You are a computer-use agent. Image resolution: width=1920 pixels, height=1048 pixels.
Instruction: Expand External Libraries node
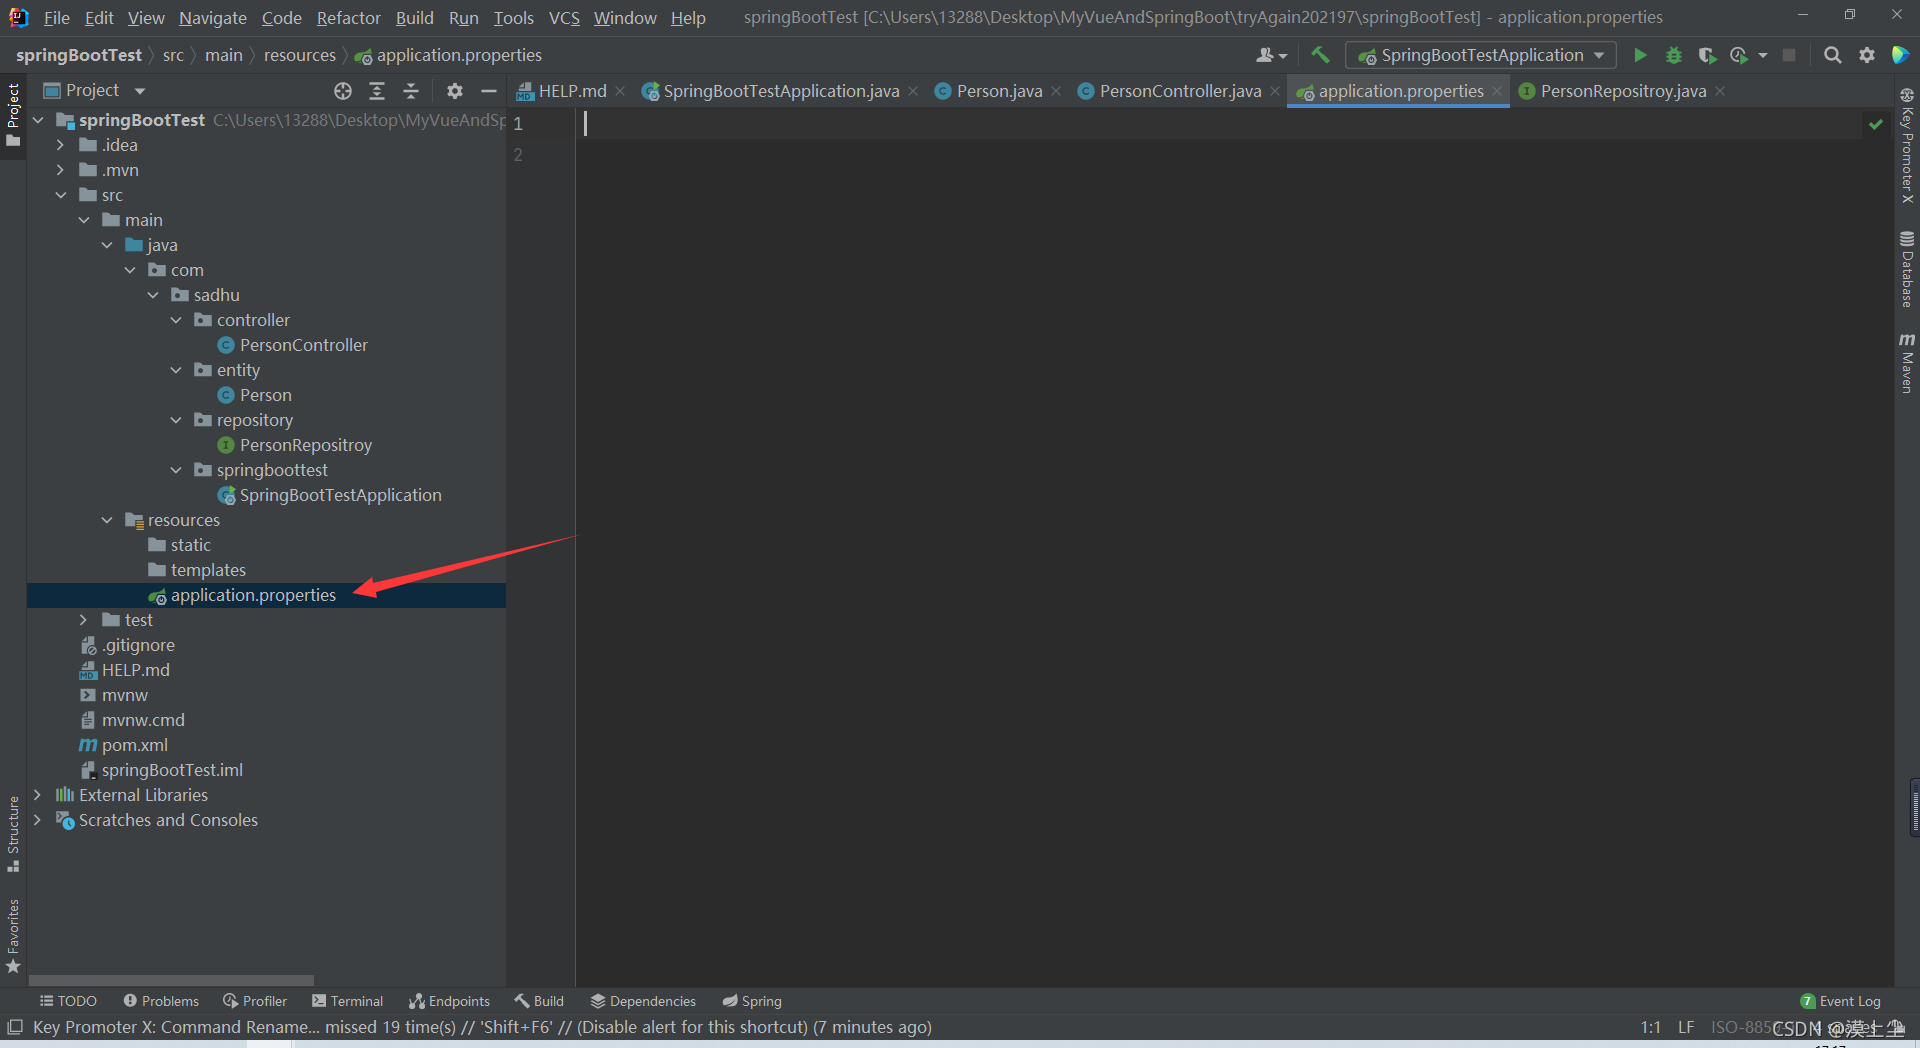(x=37, y=795)
